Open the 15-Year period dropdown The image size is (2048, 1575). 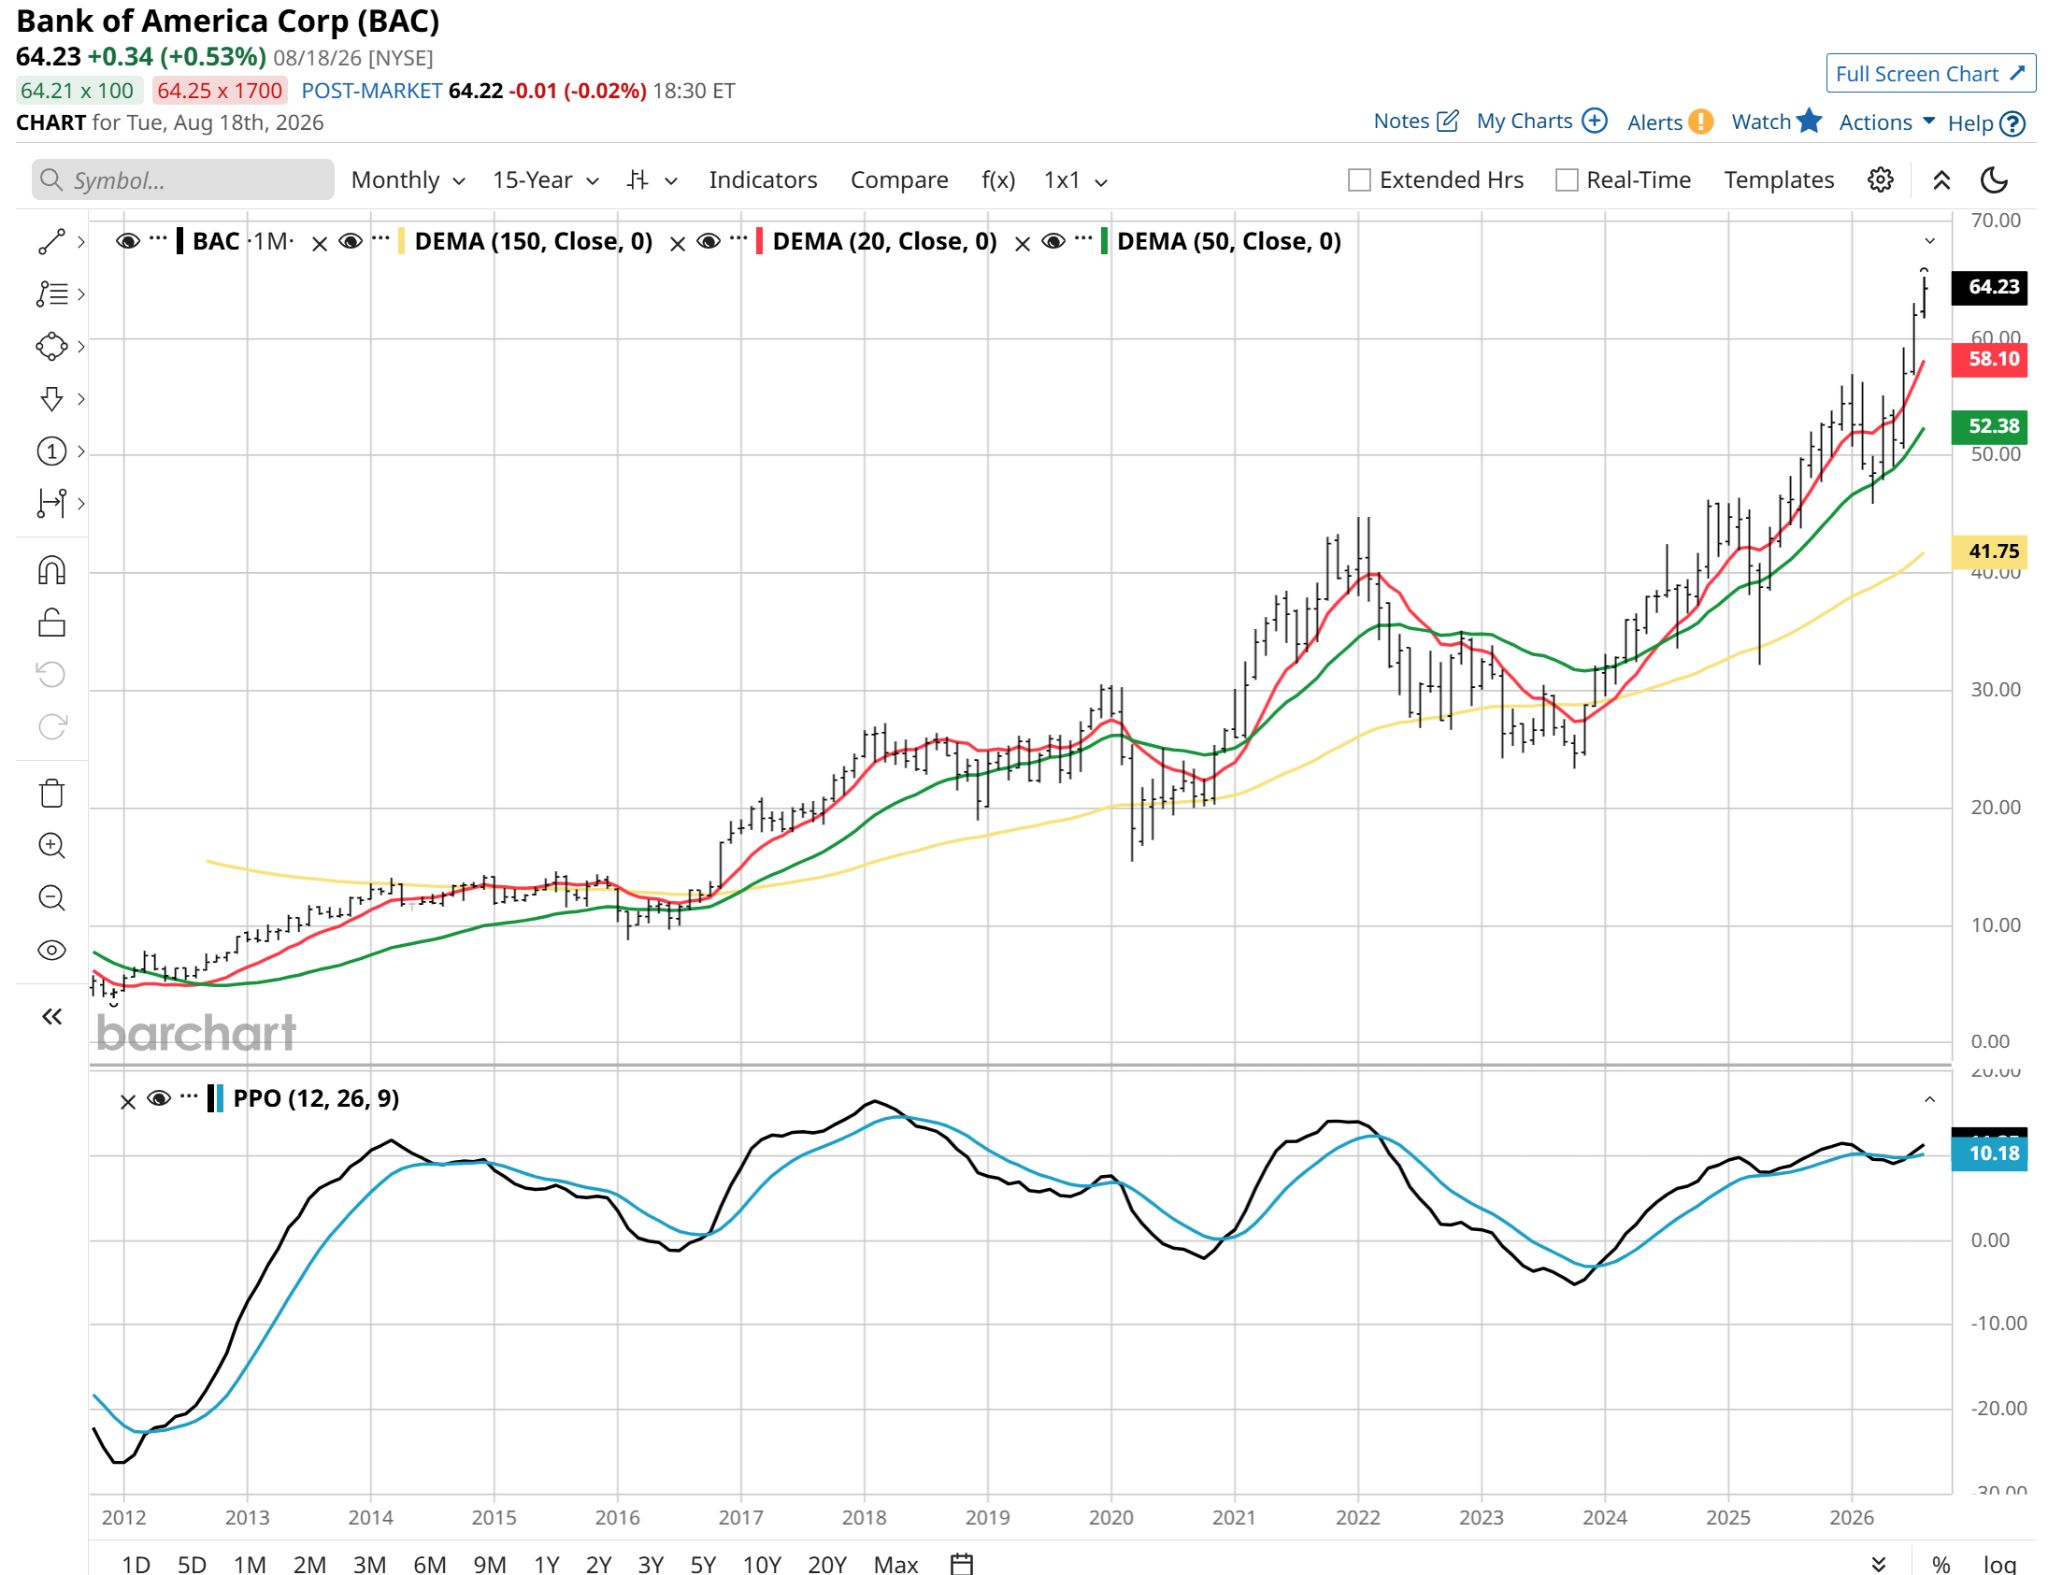click(x=545, y=180)
